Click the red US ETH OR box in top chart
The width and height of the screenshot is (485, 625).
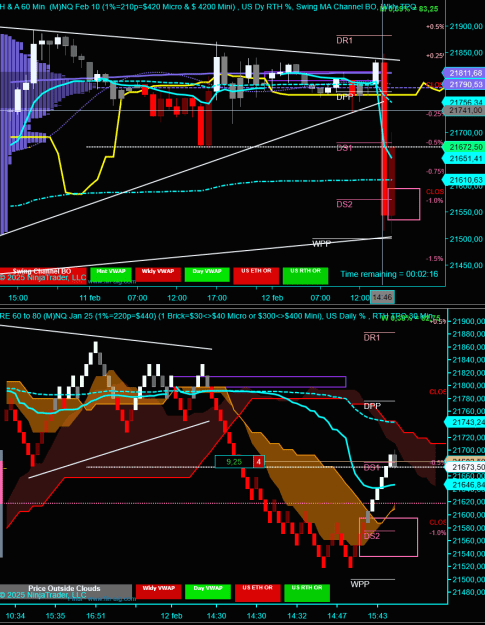256,275
